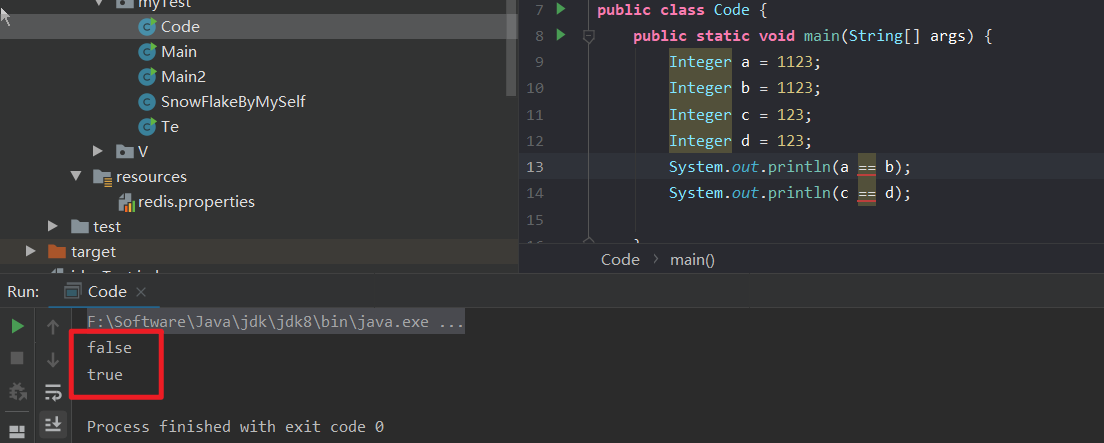The height and width of the screenshot is (443, 1104).
Task: Click the == operator in 'c == d'
Action: click(x=867, y=194)
